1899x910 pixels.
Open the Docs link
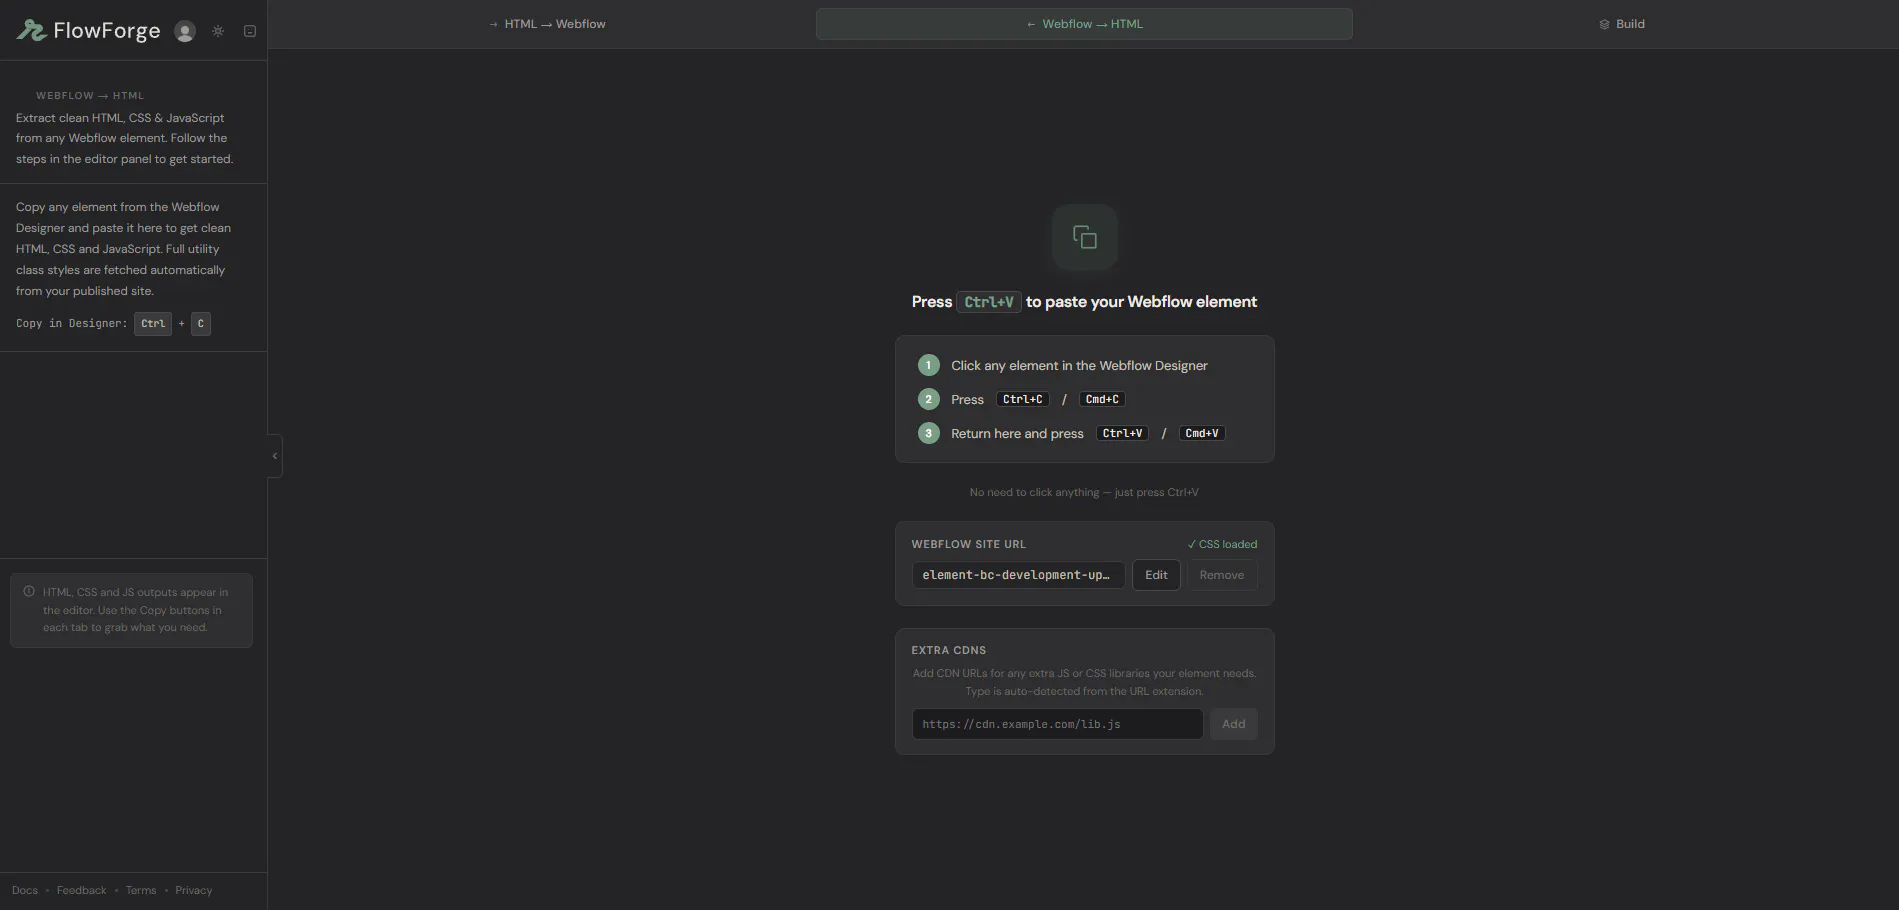pos(25,890)
